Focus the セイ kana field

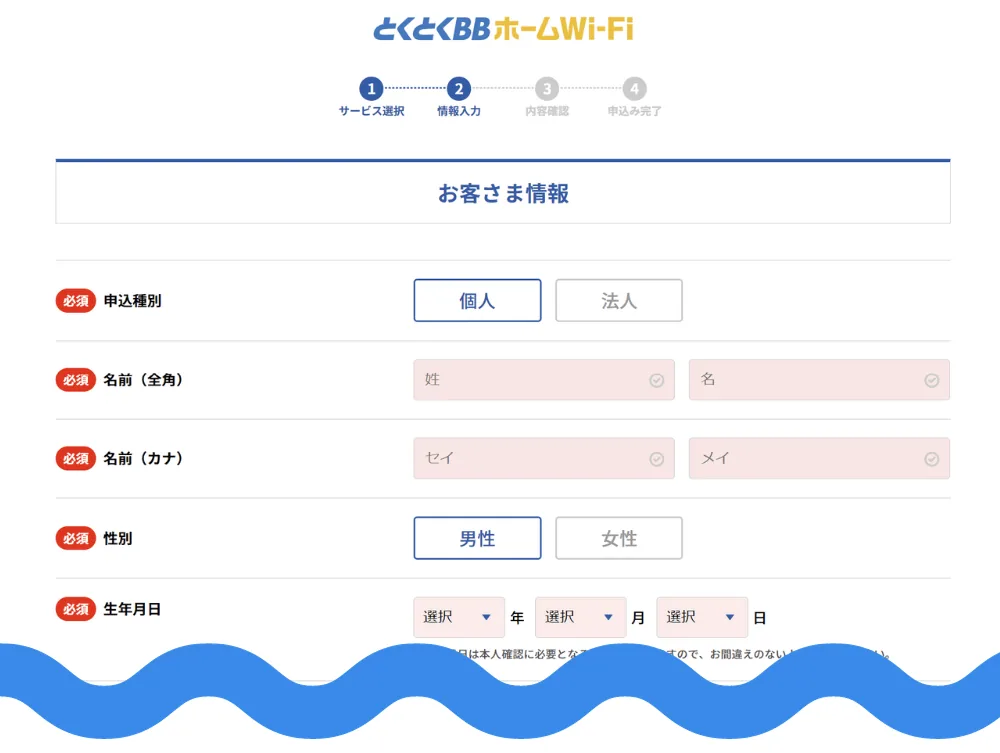point(544,458)
